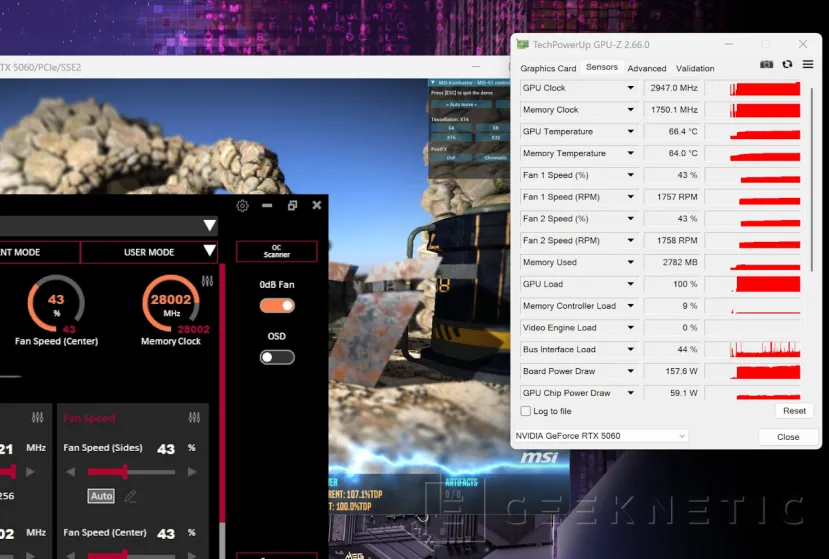Screen dimensions: 829x559
Task: Click the MSI panel red scrollbar
Action: [x=222, y=391]
